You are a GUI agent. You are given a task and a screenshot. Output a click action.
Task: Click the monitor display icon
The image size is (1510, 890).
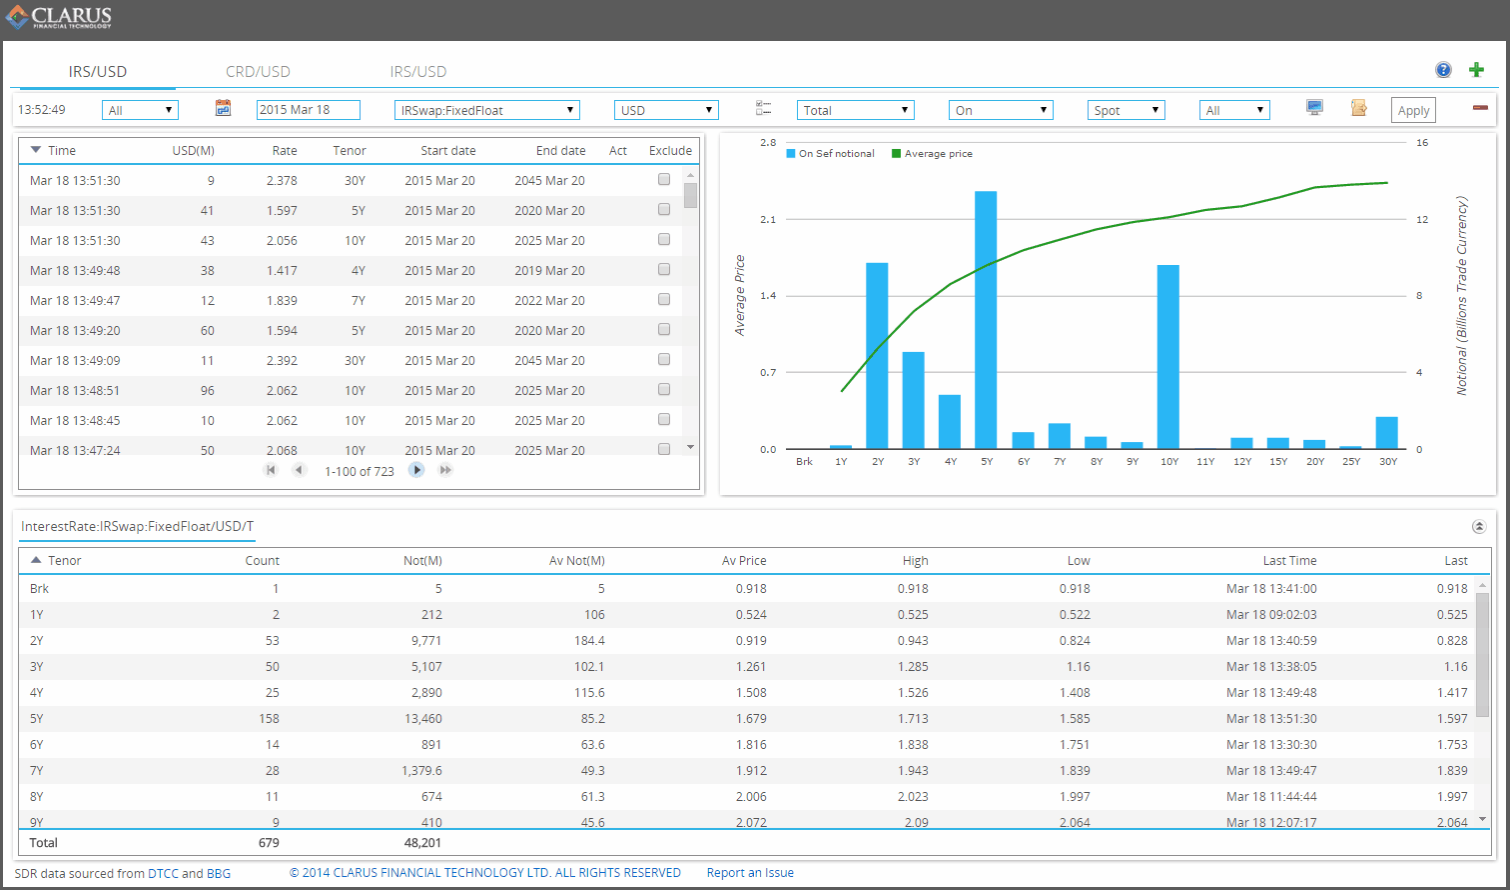pos(1315,108)
